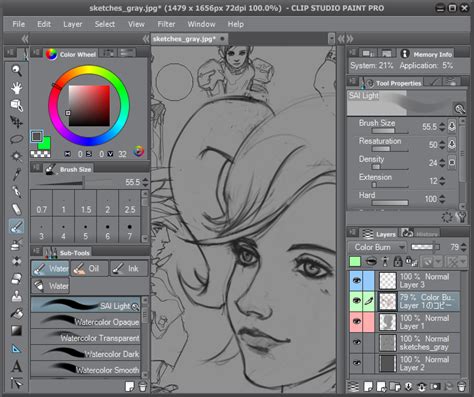Viewport: 474px width, 397px height.
Task: Select the Pencil tool
Action: [x=16, y=209]
